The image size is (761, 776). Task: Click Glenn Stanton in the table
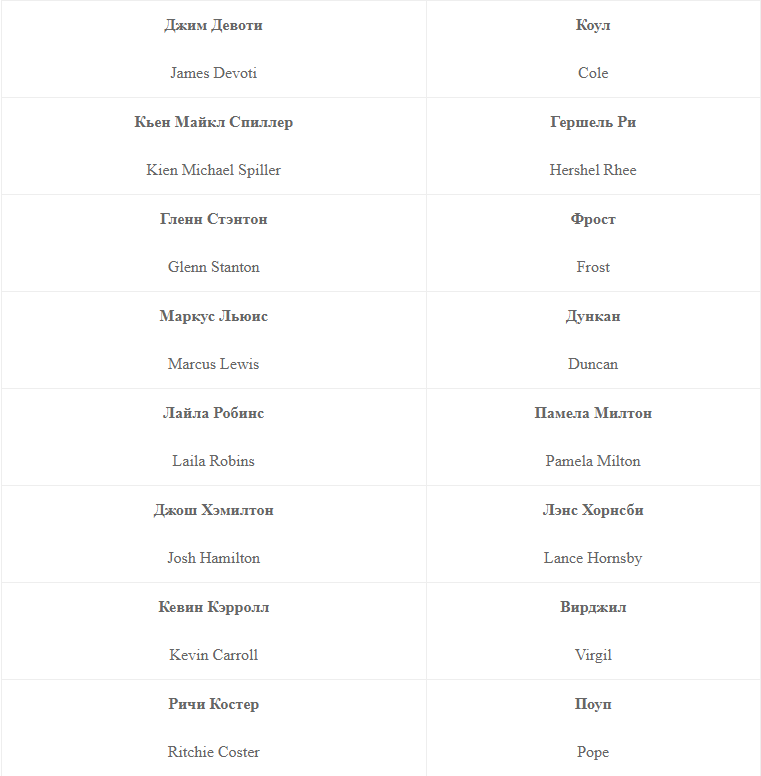pyautogui.click(x=213, y=267)
